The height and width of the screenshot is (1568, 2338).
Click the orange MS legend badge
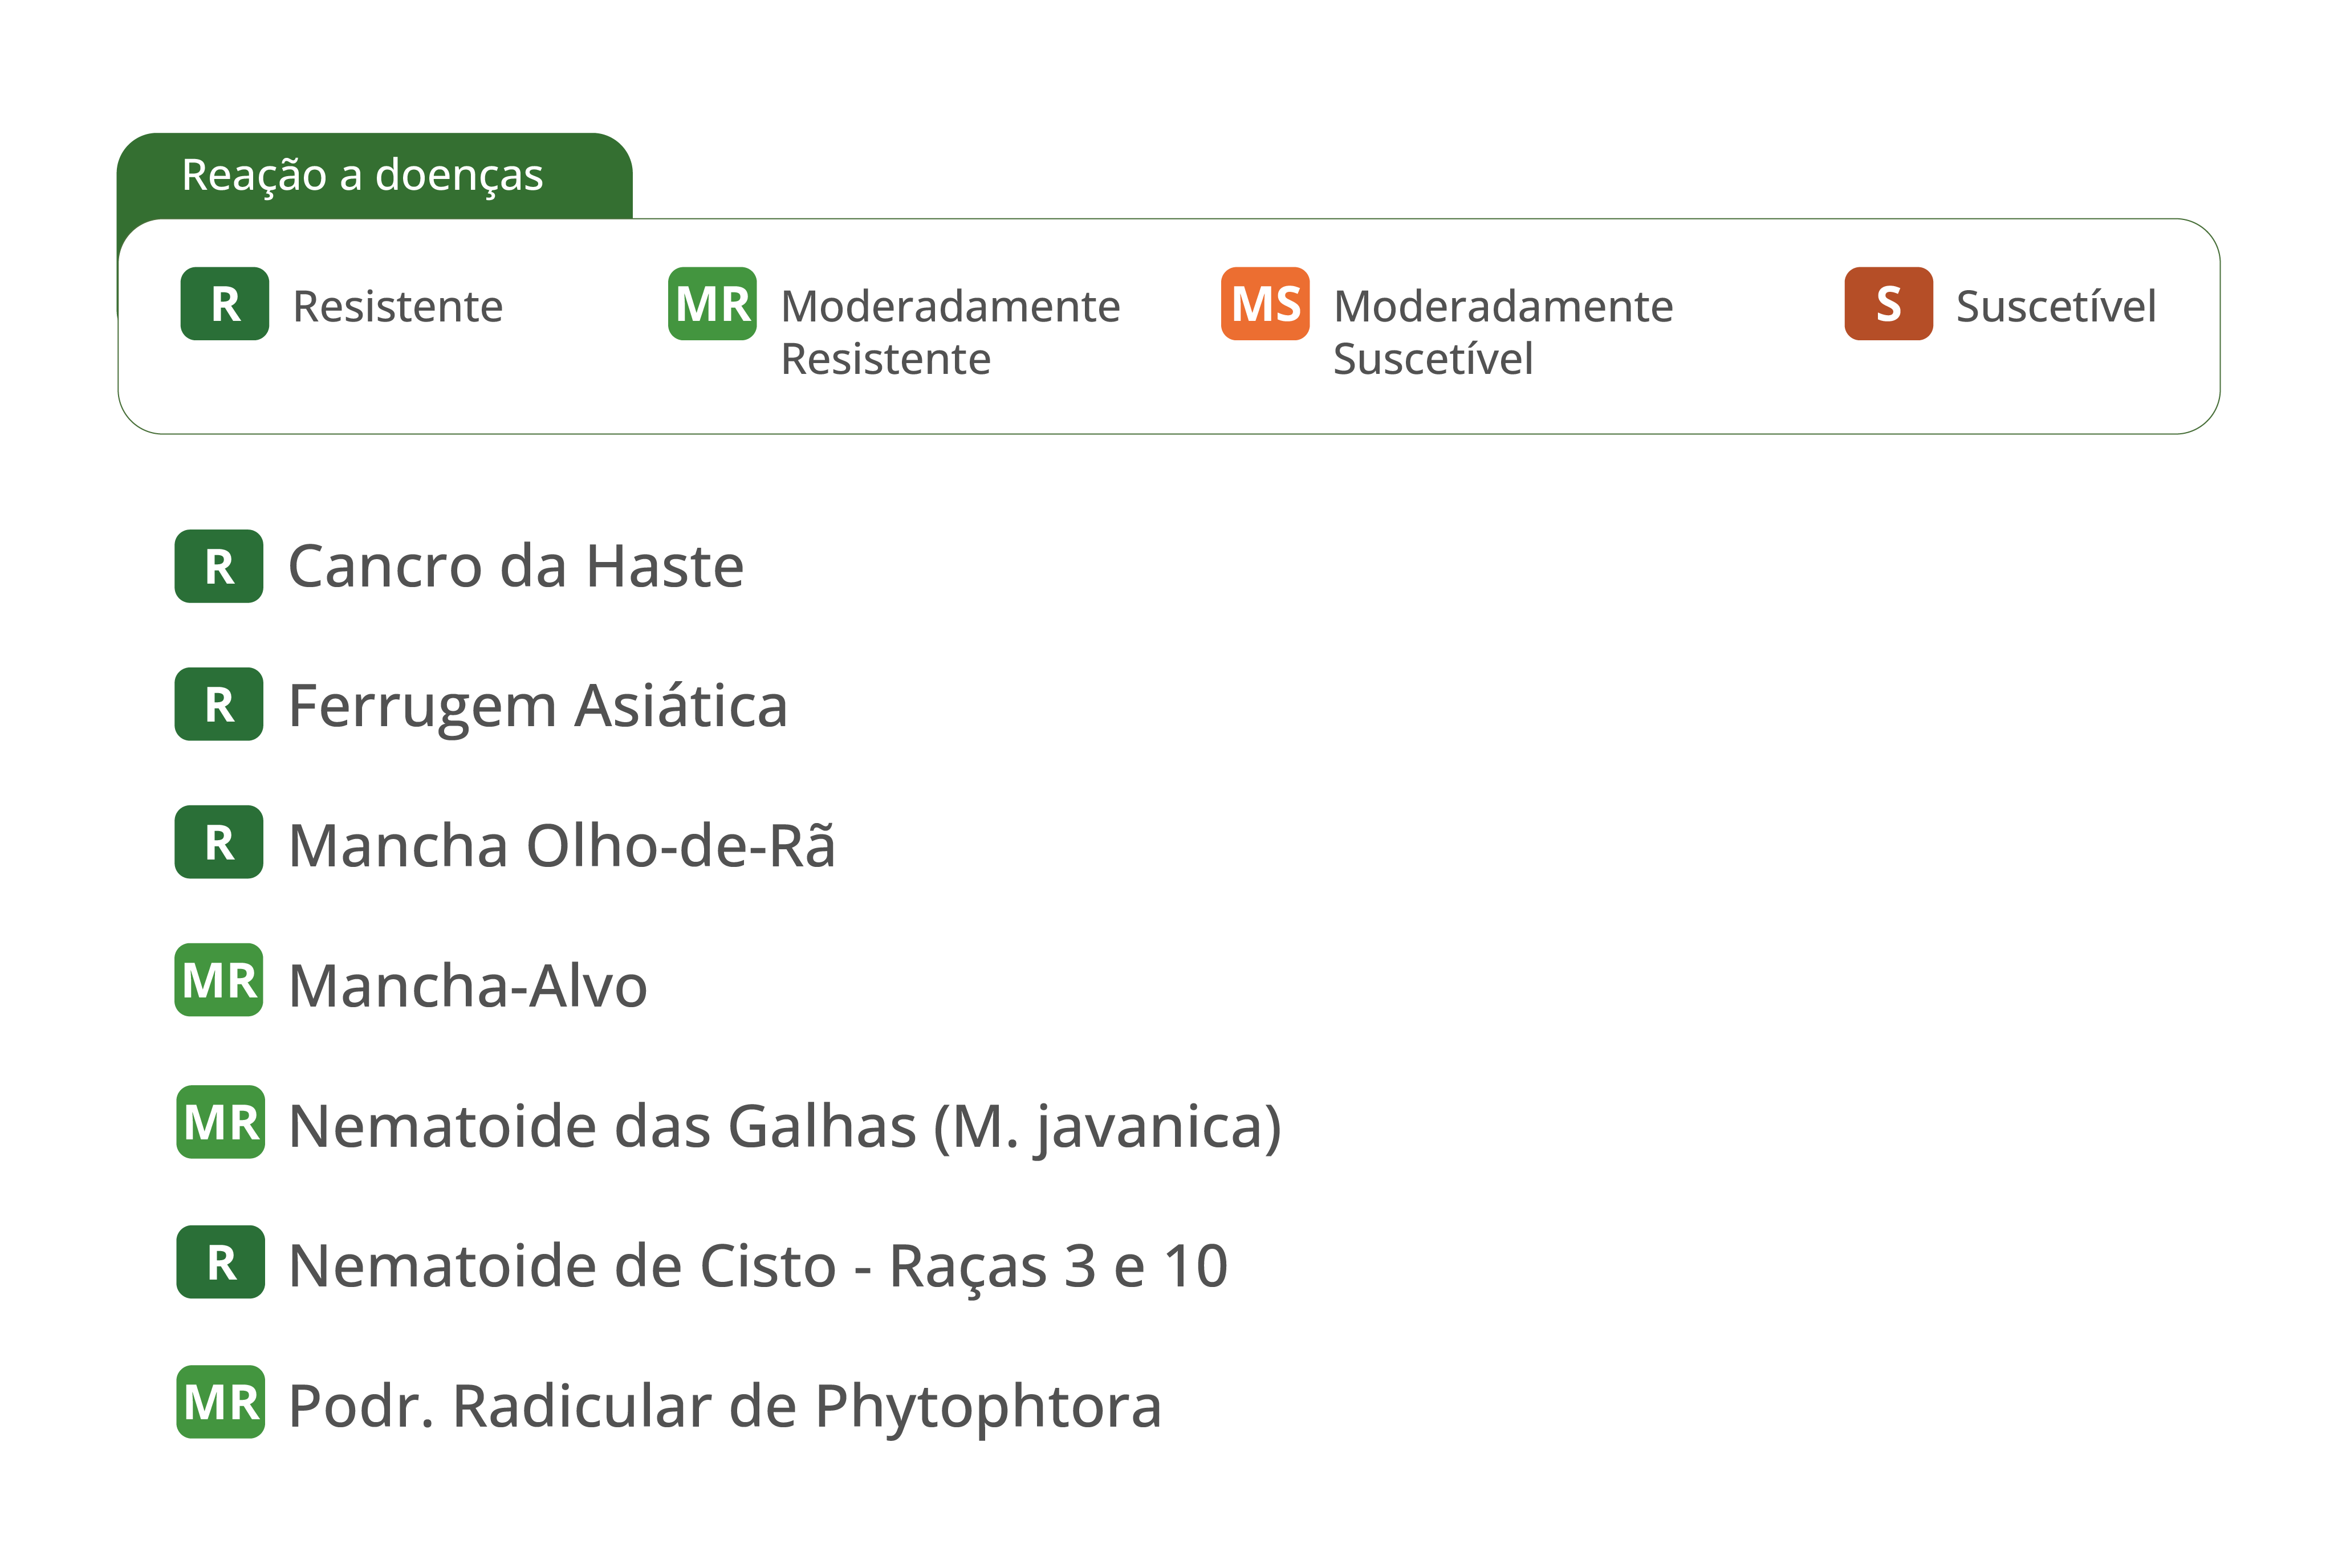tap(1265, 304)
